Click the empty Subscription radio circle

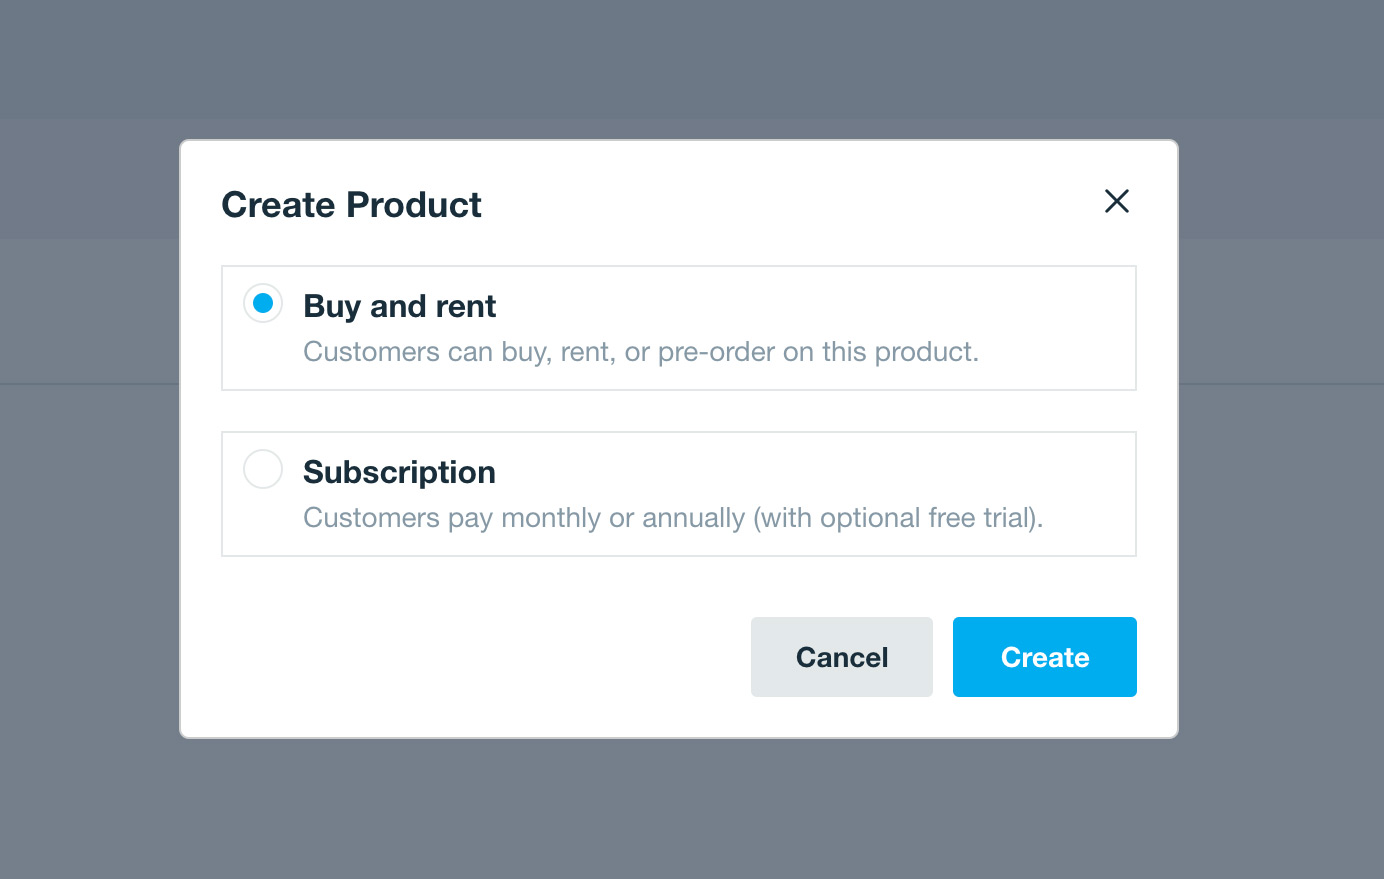coord(262,468)
